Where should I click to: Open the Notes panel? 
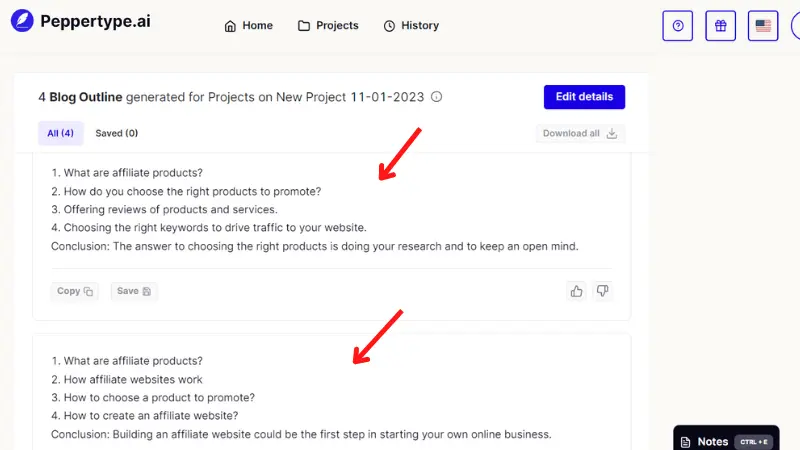pos(726,441)
